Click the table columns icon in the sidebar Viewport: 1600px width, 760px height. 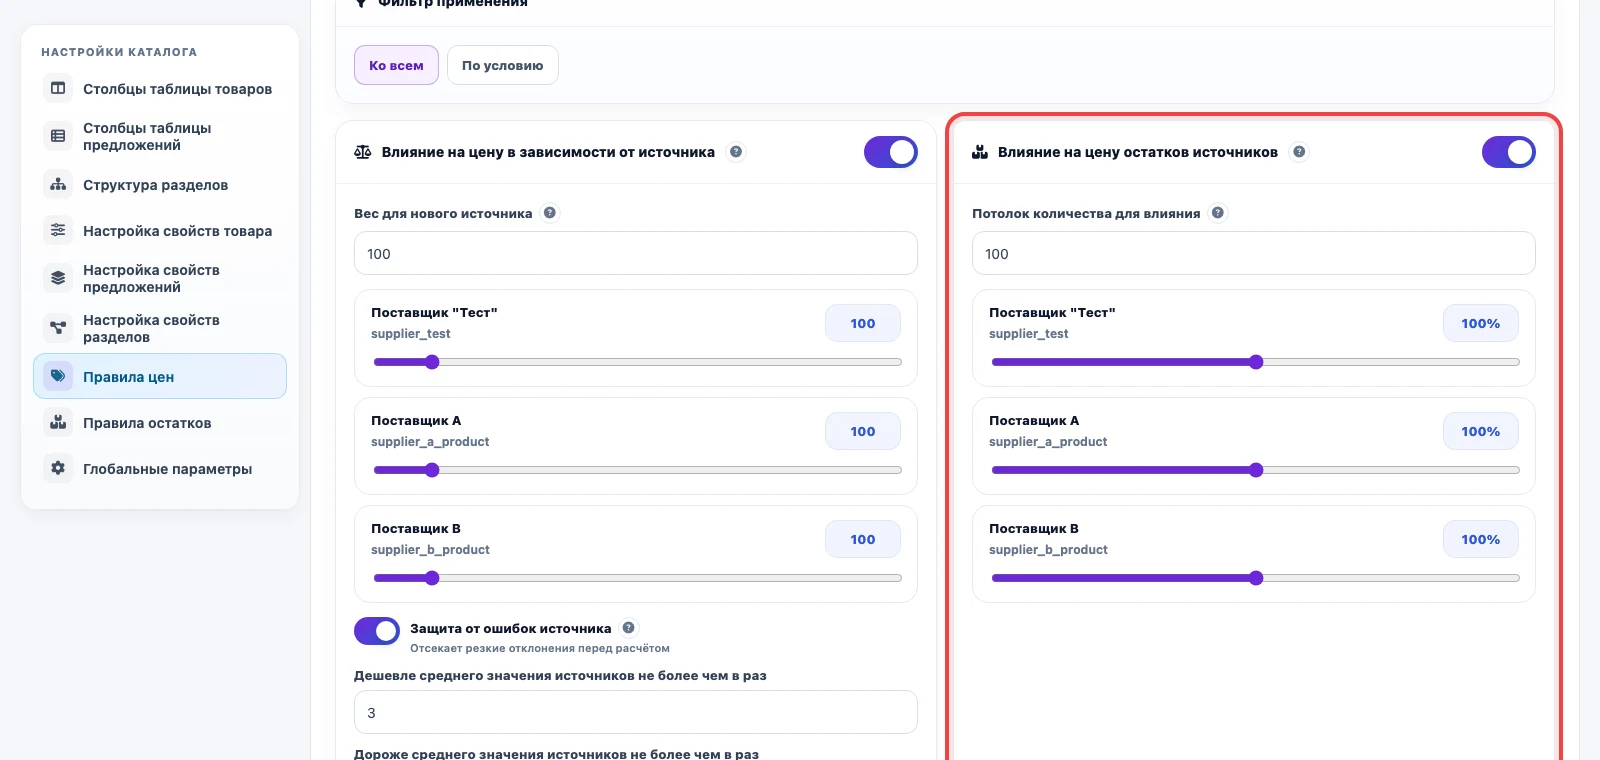(x=58, y=88)
